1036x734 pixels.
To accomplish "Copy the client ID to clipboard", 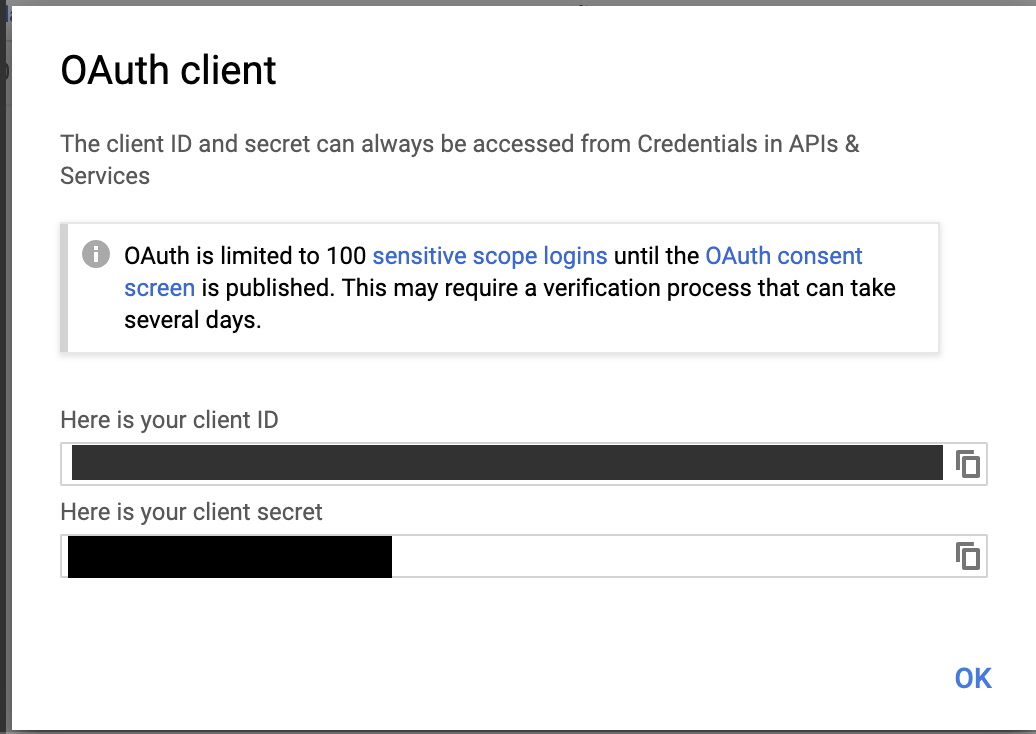I will [967, 464].
